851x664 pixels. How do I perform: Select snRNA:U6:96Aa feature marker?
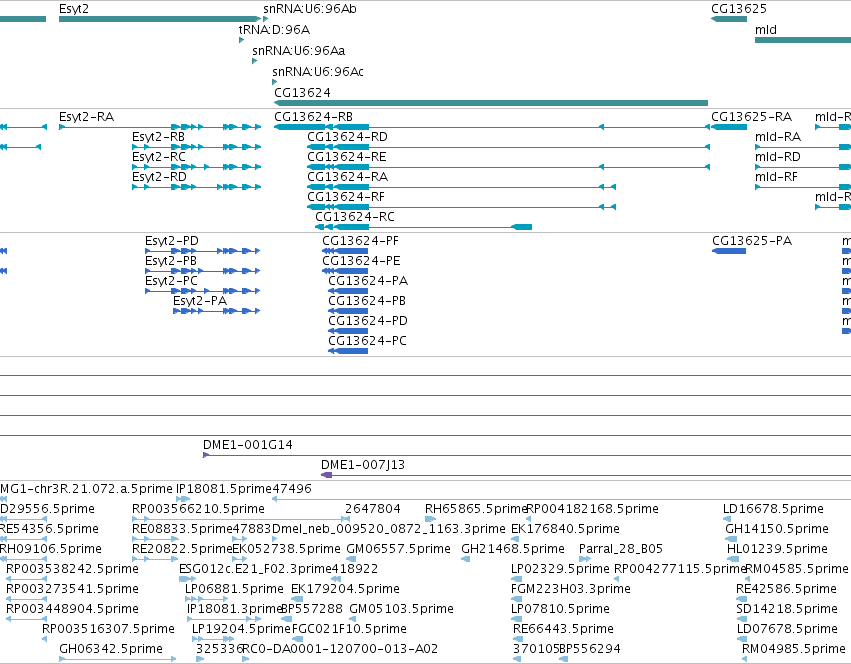click(x=255, y=61)
